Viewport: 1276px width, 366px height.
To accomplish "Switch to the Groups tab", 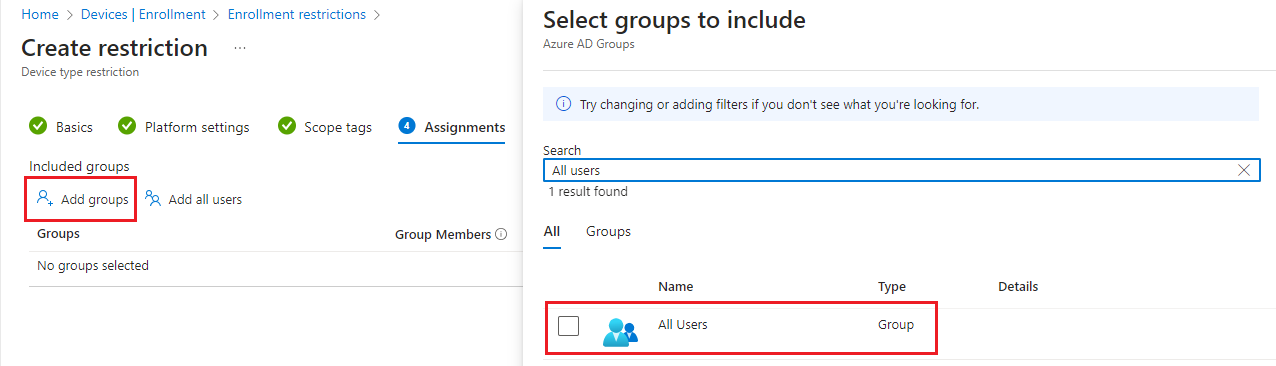I will click(608, 231).
